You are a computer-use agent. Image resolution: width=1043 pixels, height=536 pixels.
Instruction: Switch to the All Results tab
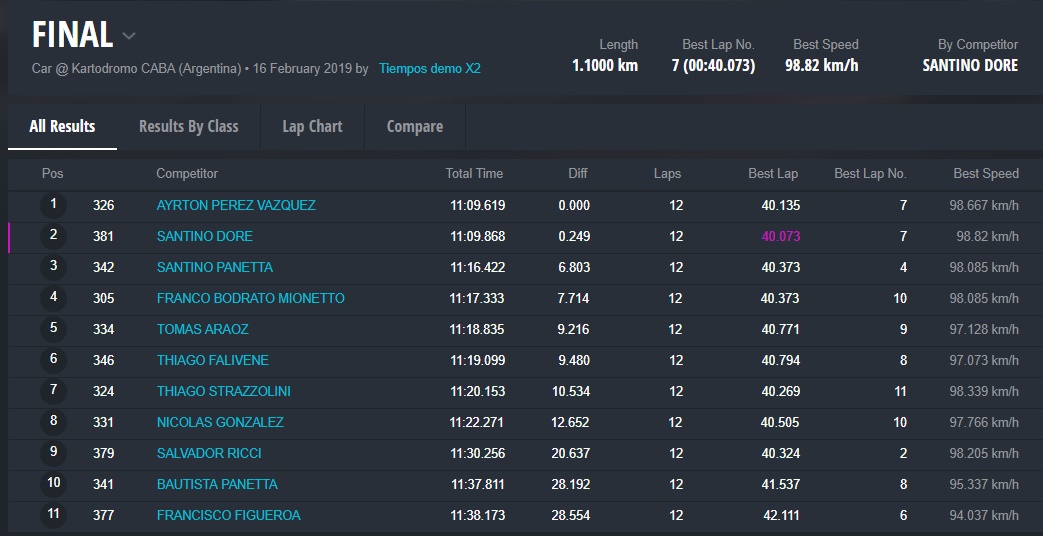[x=62, y=127]
